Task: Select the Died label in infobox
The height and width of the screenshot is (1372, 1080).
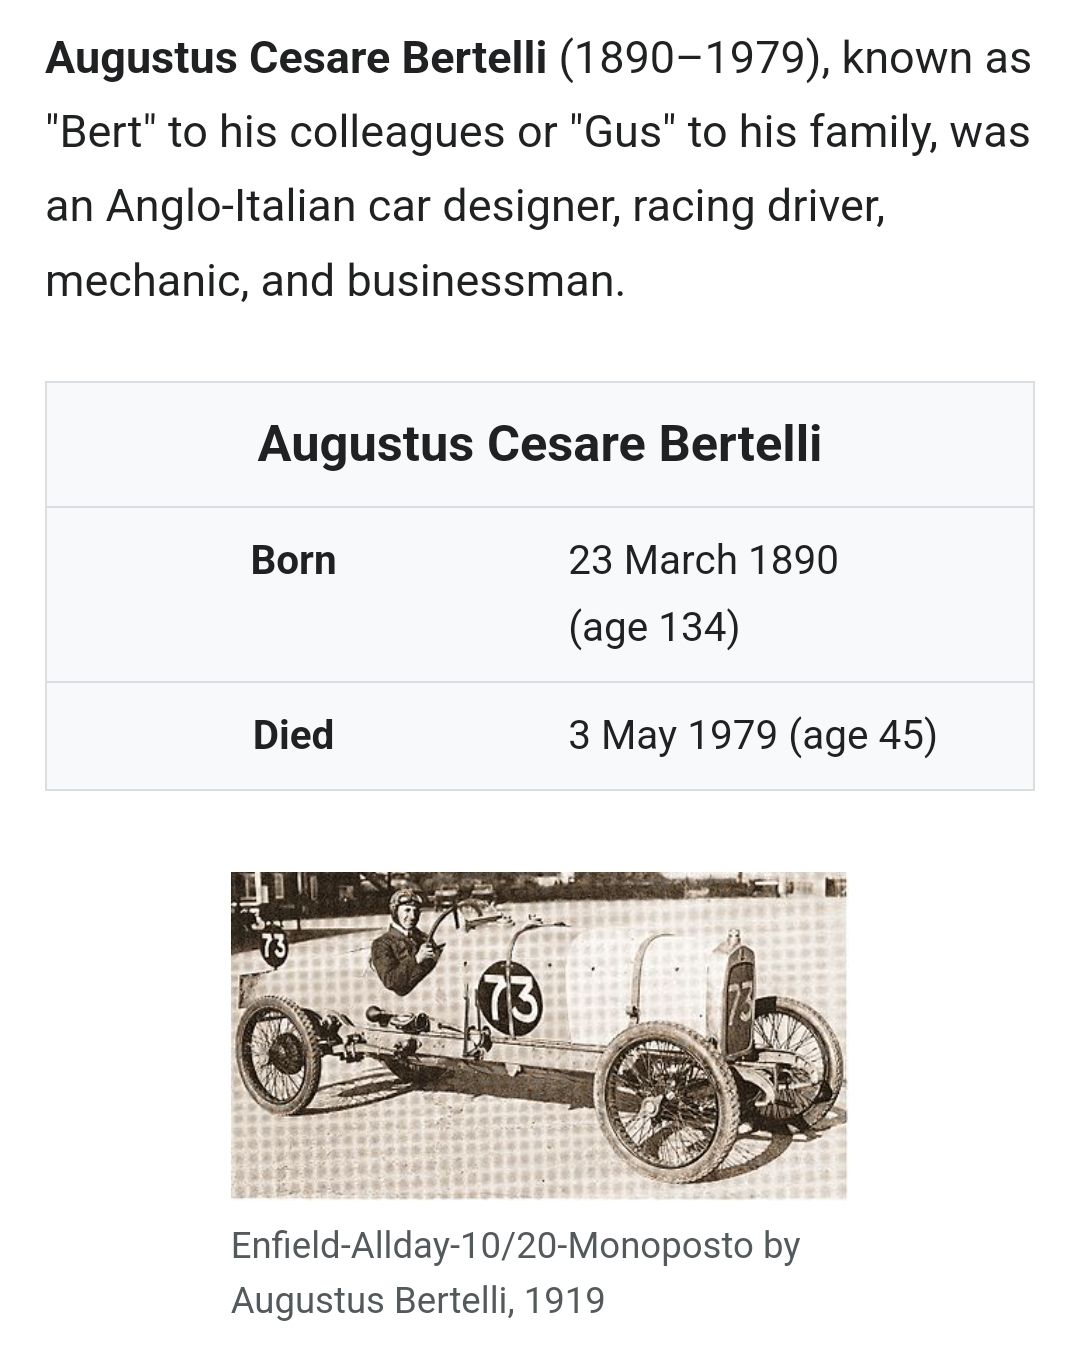Action: coord(293,735)
